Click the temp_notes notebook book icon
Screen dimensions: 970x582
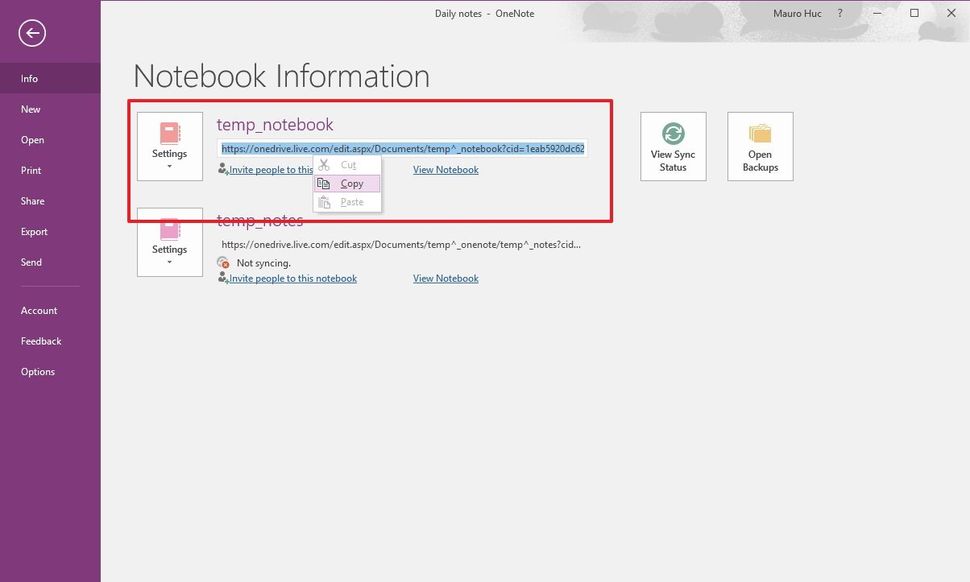click(x=170, y=230)
